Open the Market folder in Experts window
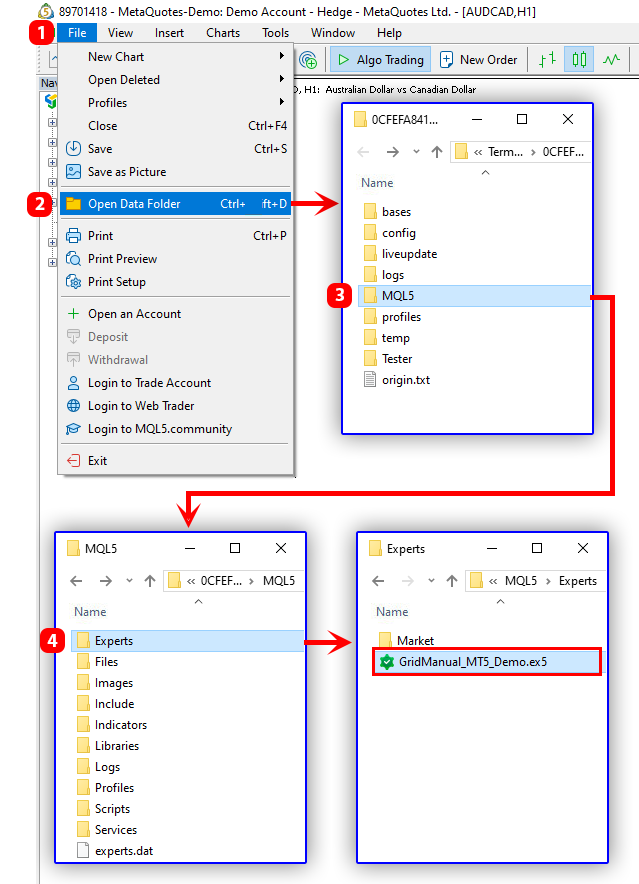639x884 pixels. [406, 640]
